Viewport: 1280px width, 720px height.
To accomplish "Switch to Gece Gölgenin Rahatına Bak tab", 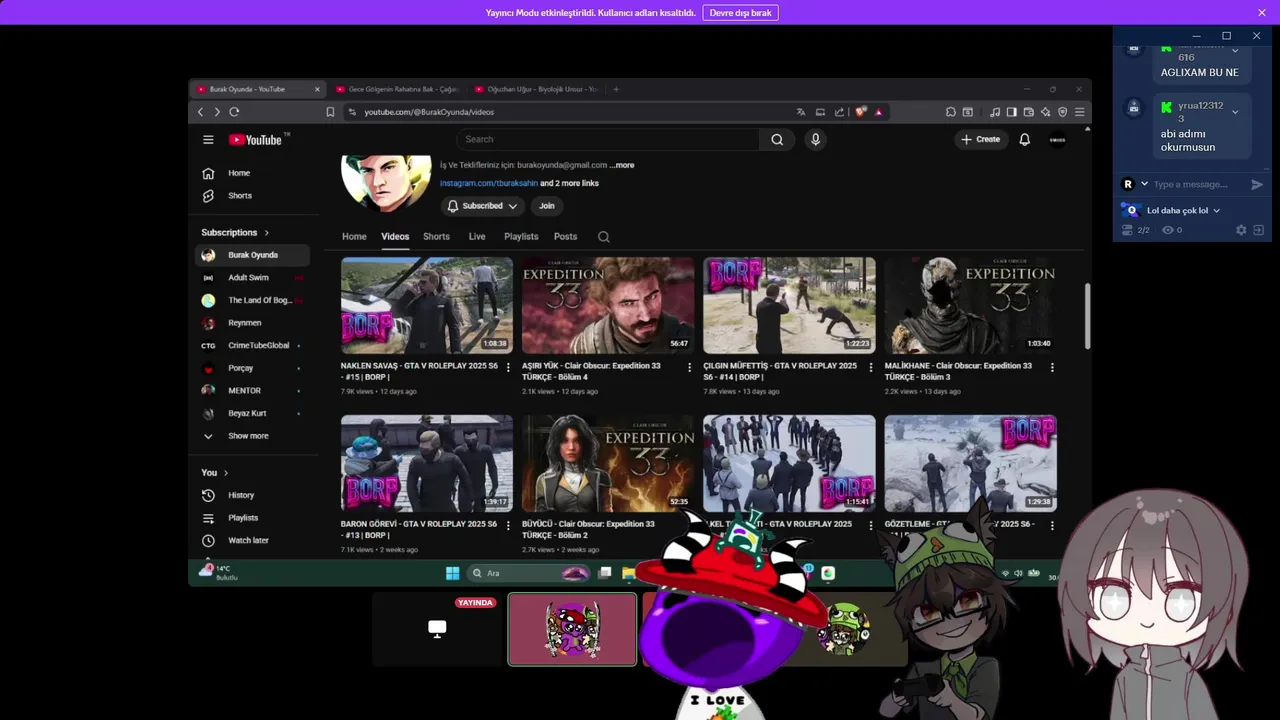I will point(397,89).
